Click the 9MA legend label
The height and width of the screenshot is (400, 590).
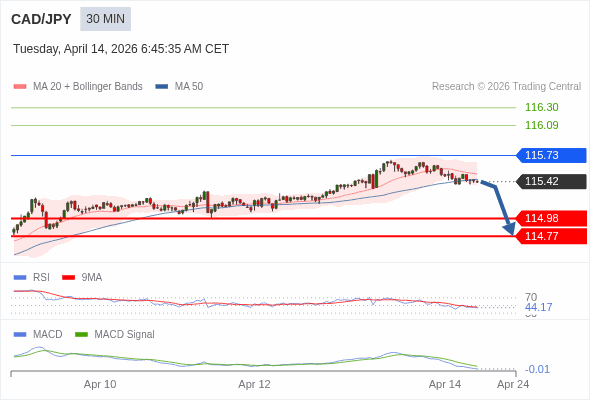coord(92,278)
